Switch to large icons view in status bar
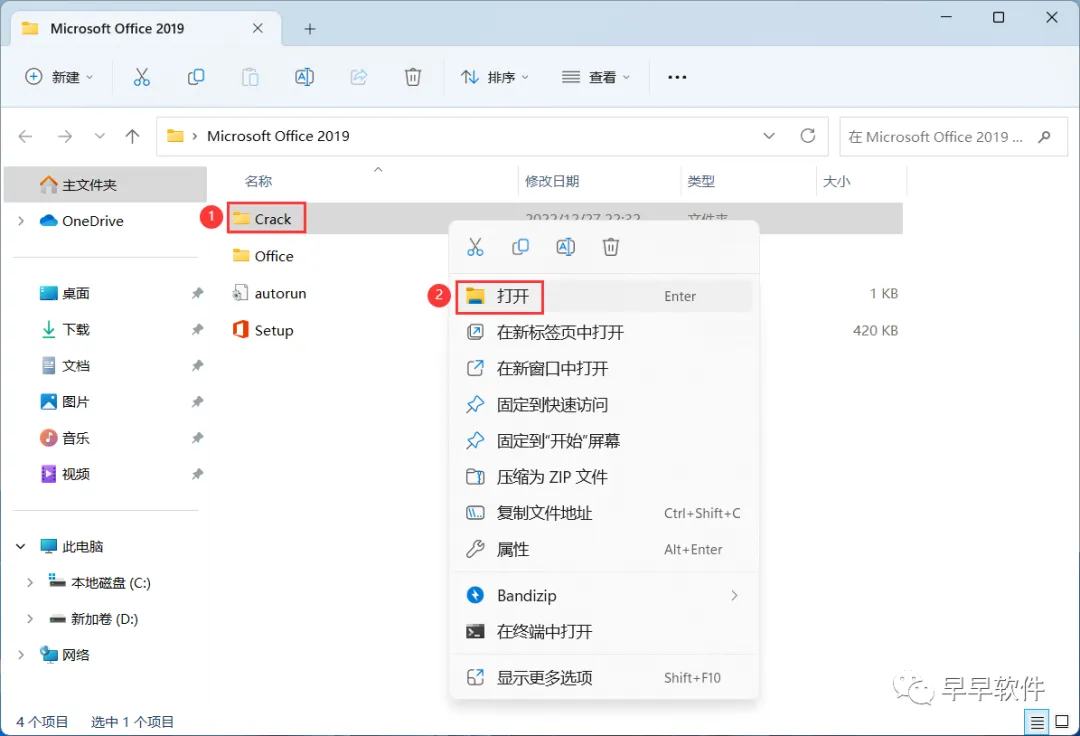The width and height of the screenshot is (1080, 736). tap(1062, 722)
